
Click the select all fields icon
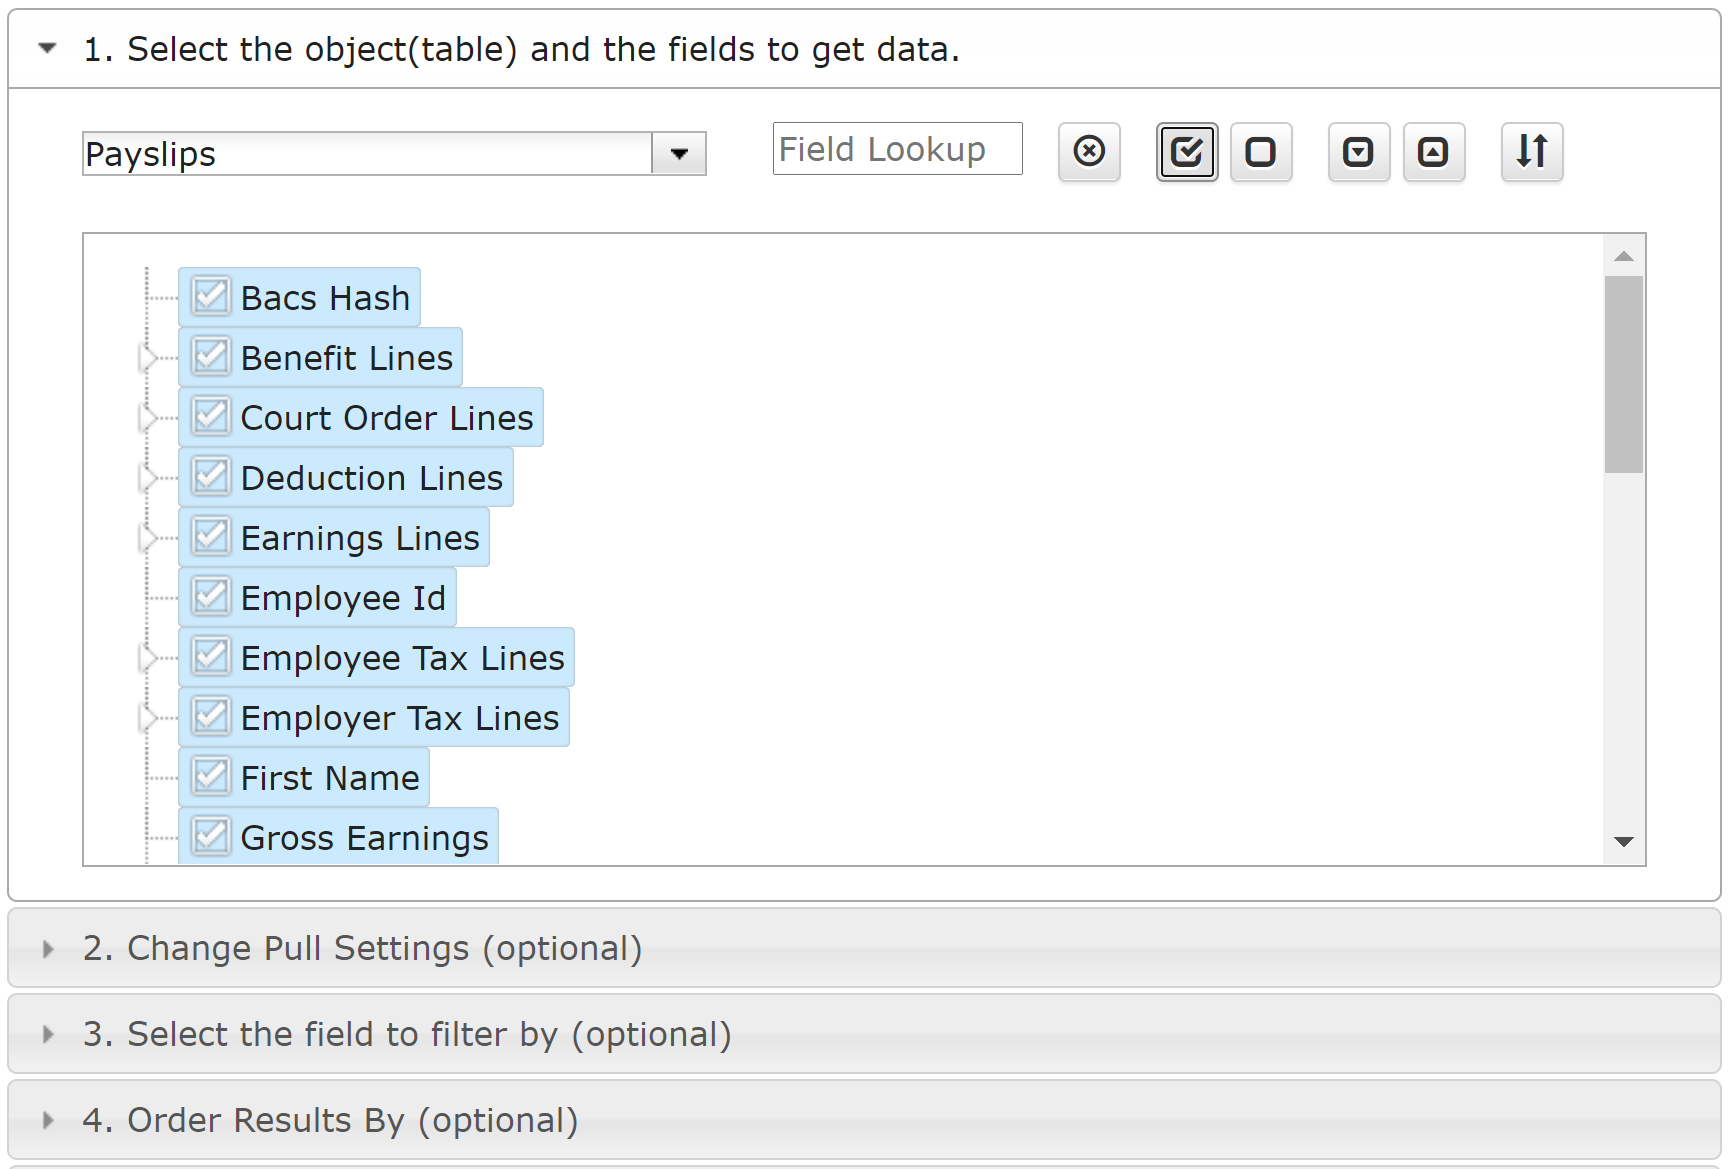(x=1187, y=152)
